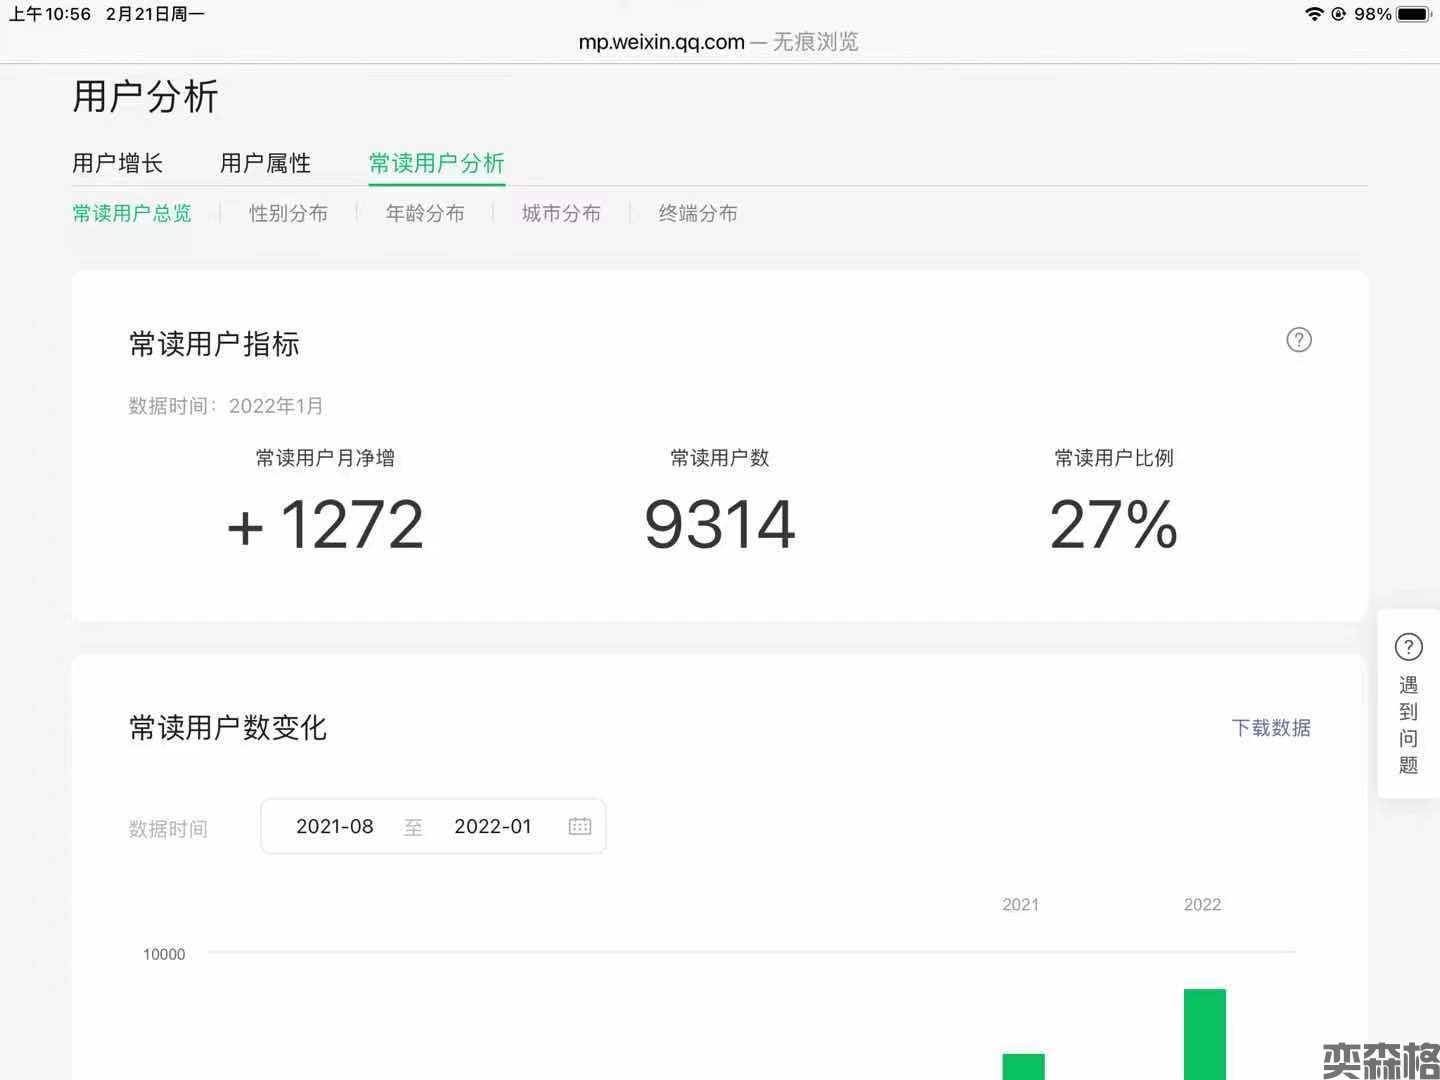Open the 终端分布 sub-tab
The width and height of the screenshot is (1440, 1080).
click(698, 213)
